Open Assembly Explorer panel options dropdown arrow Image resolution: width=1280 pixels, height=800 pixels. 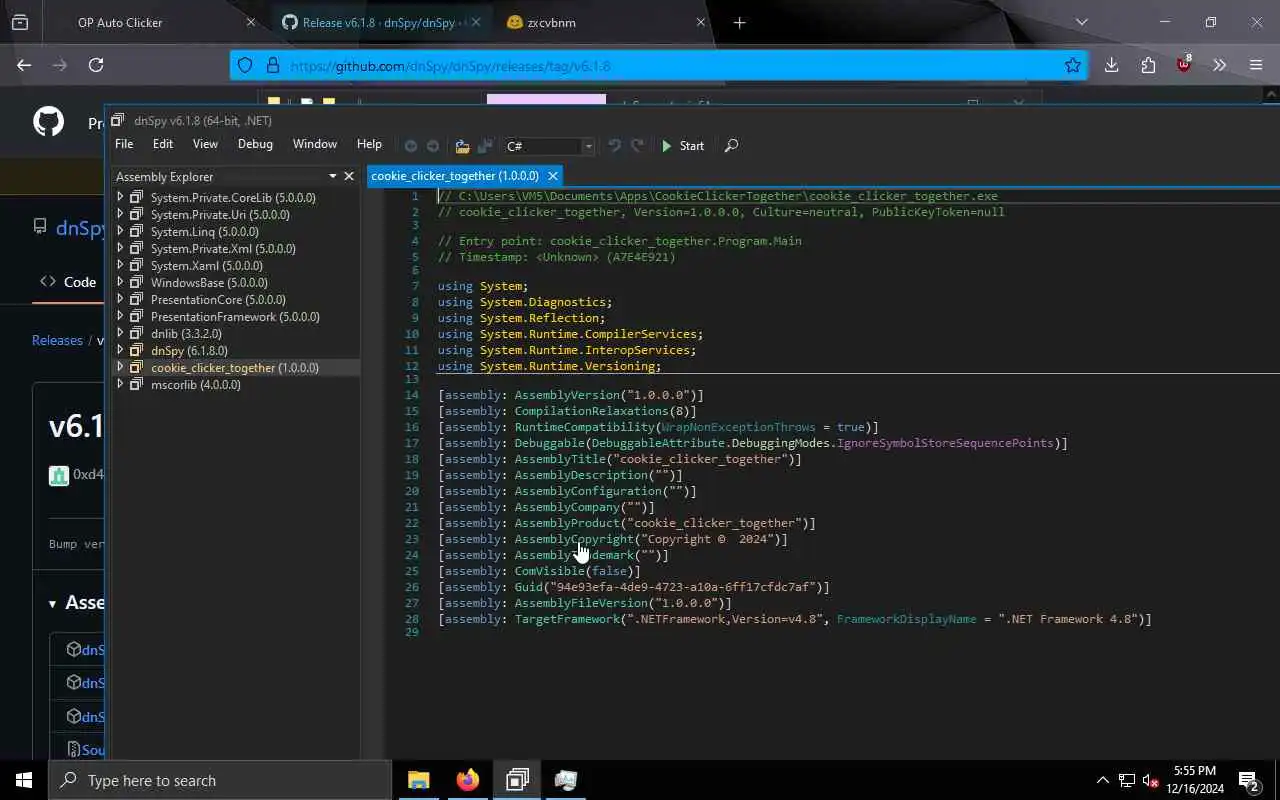pos(333,176)
